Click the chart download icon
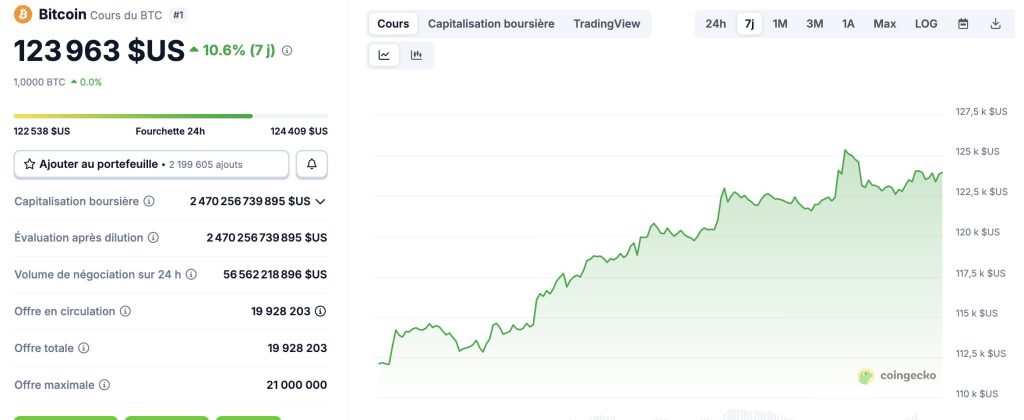 point(995,23)
